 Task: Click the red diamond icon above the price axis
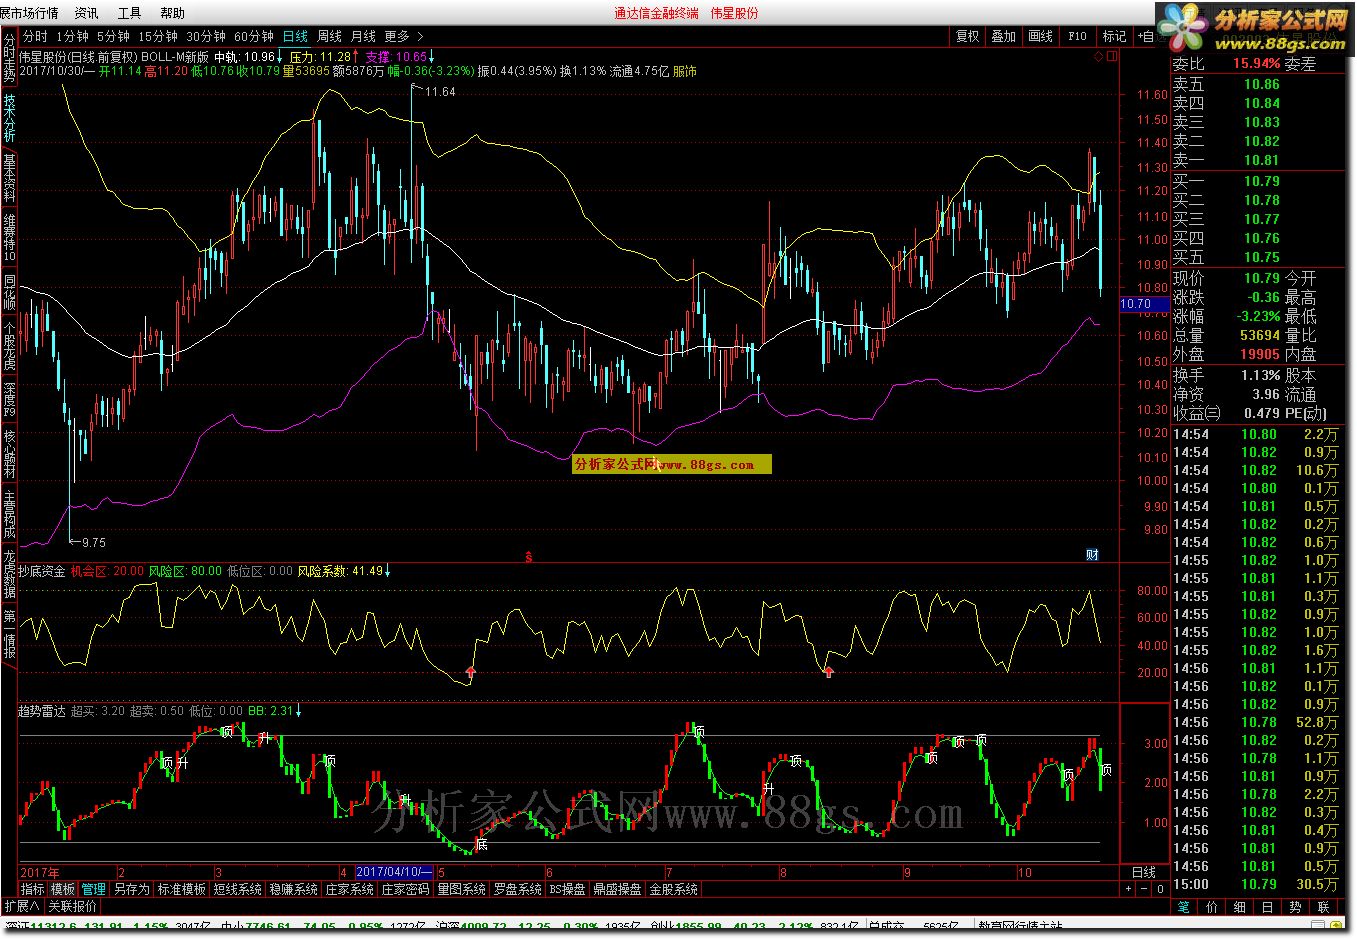coord(1098,57)
